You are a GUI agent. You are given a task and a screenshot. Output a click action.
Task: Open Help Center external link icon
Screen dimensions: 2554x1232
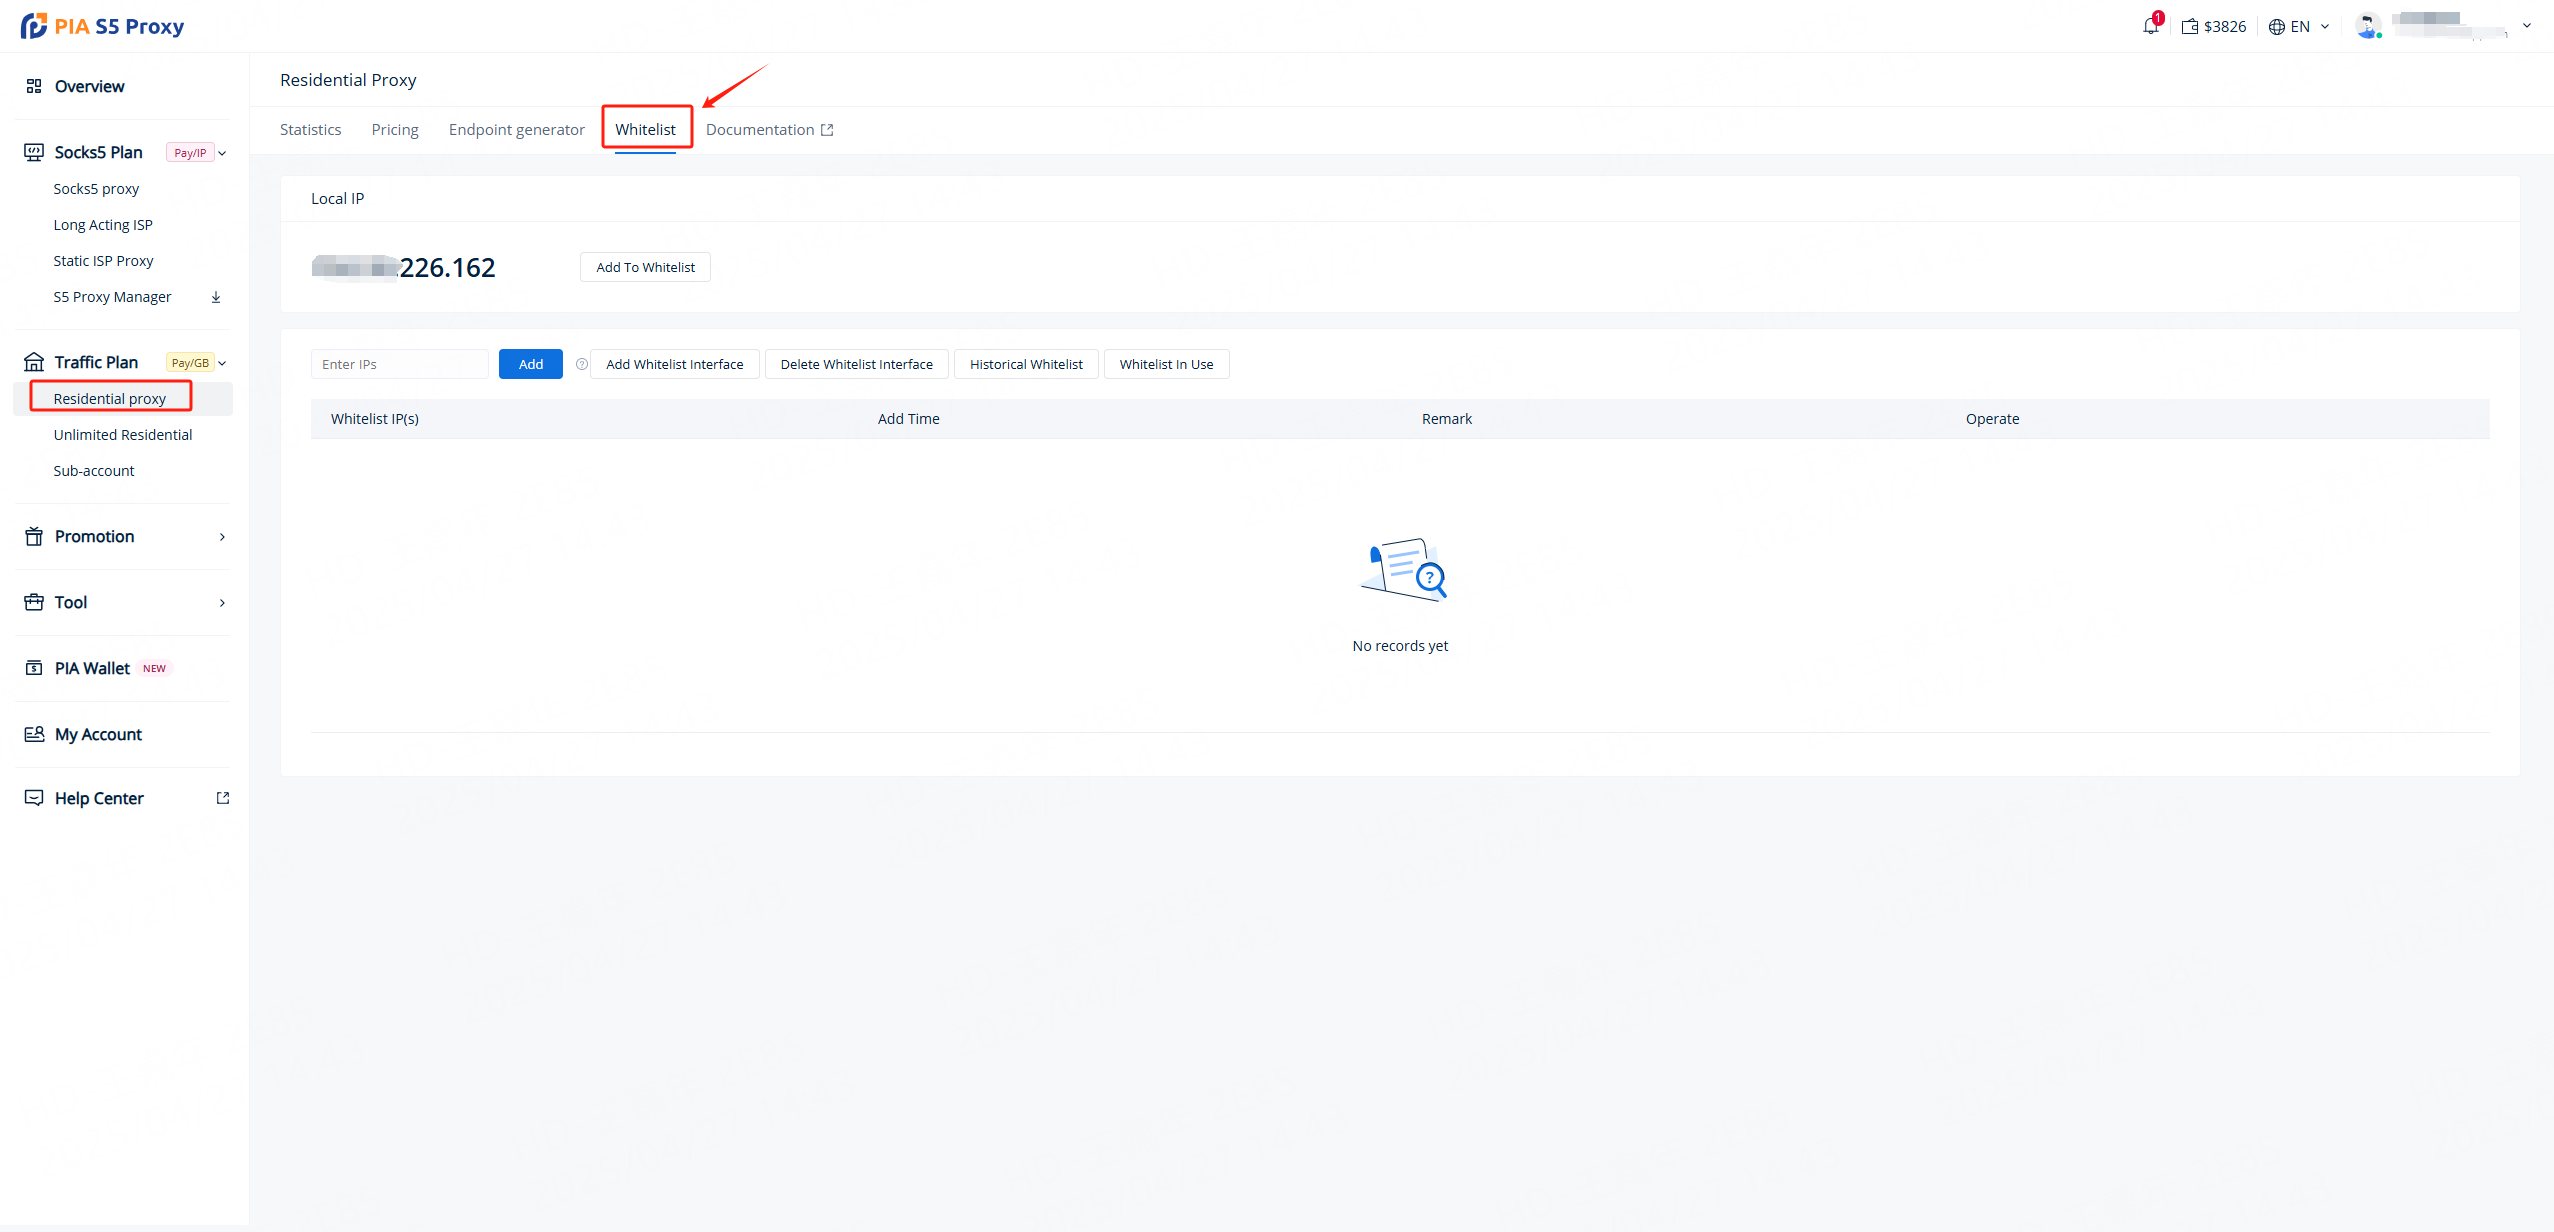[x=223, y=798]
